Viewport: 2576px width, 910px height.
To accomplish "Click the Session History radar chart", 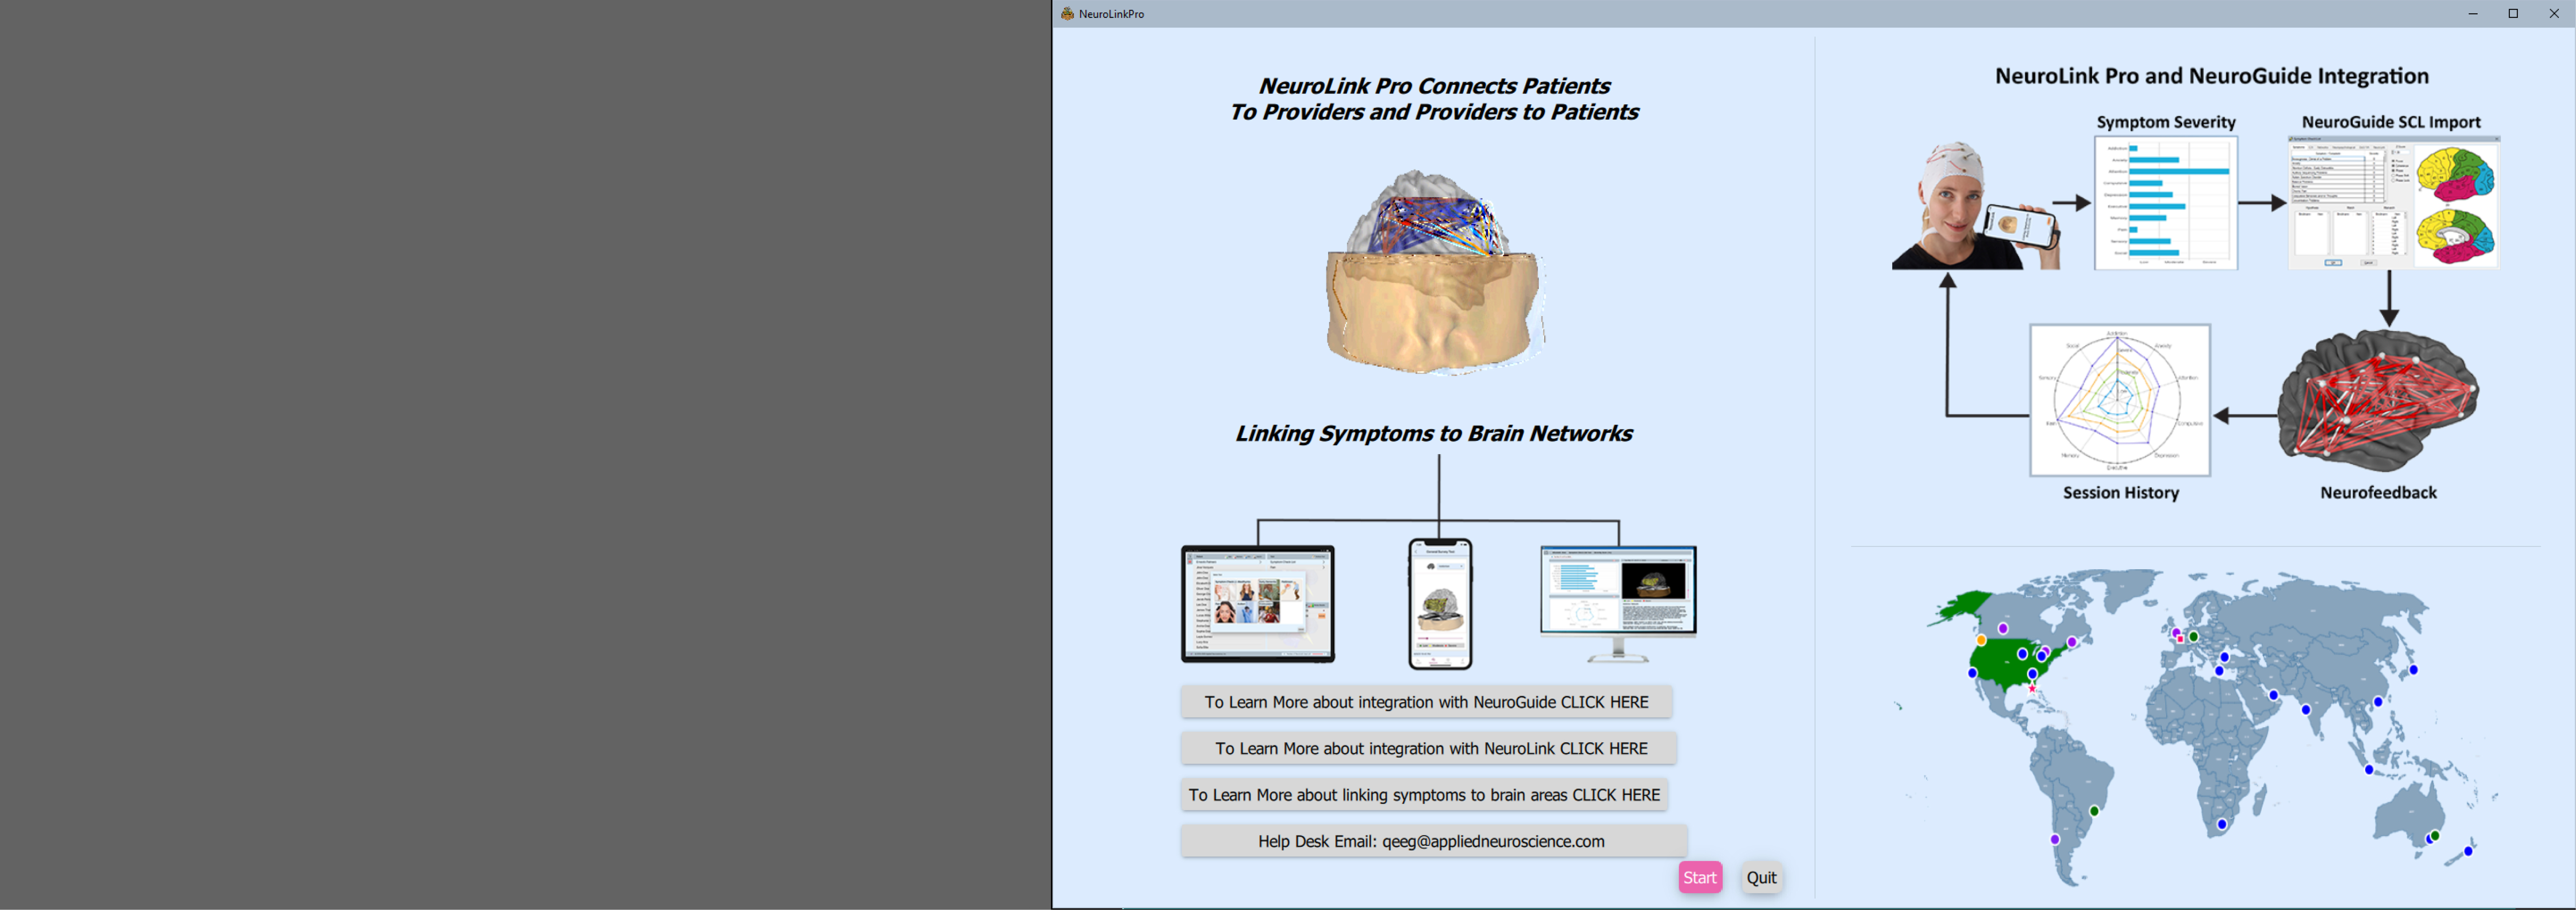I will (2120, 400).
